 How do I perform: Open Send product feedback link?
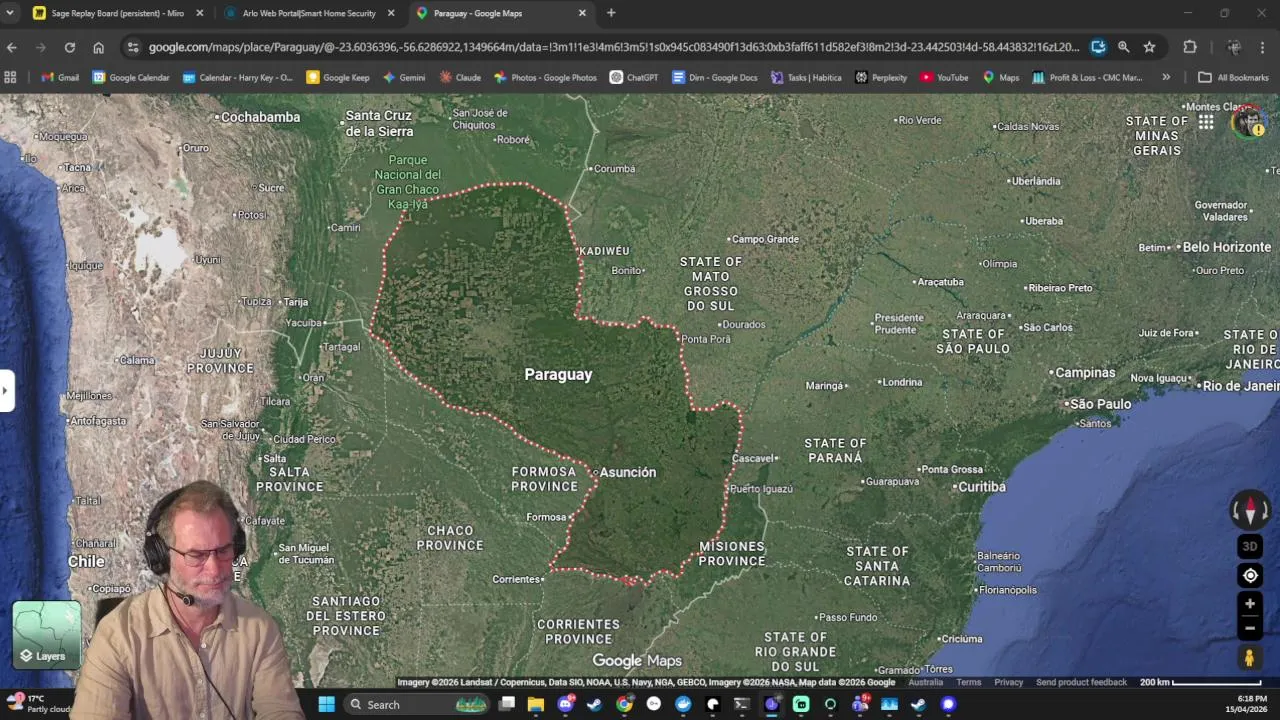click(1081, 683)
